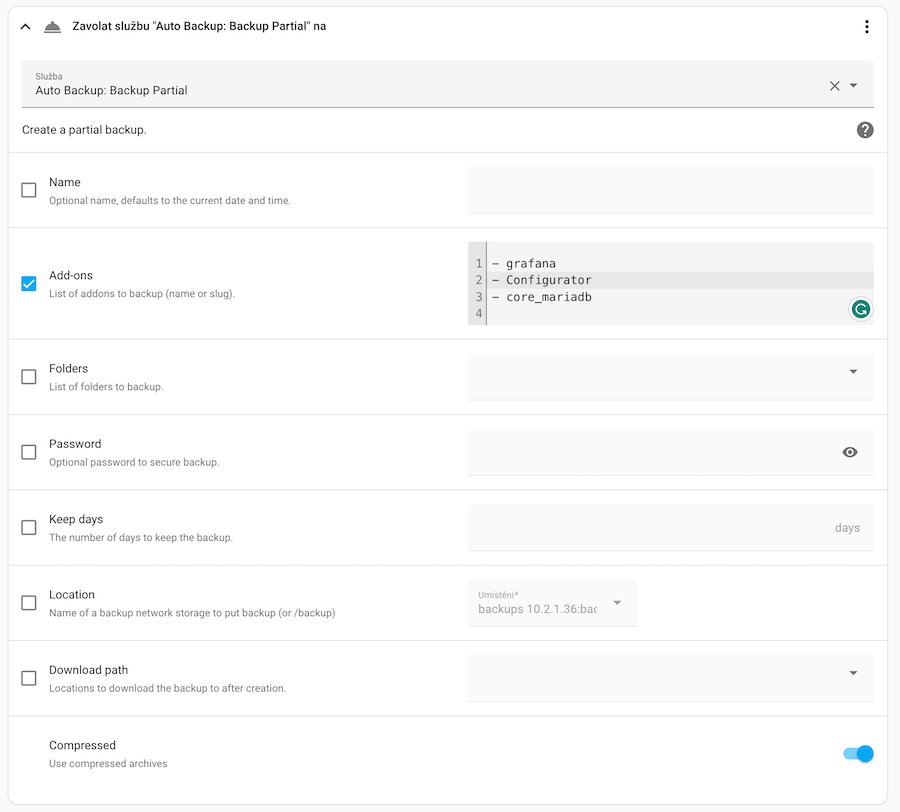Open help via the question mark icon
The width and height of the screenshot is (900, 812).
864,129
